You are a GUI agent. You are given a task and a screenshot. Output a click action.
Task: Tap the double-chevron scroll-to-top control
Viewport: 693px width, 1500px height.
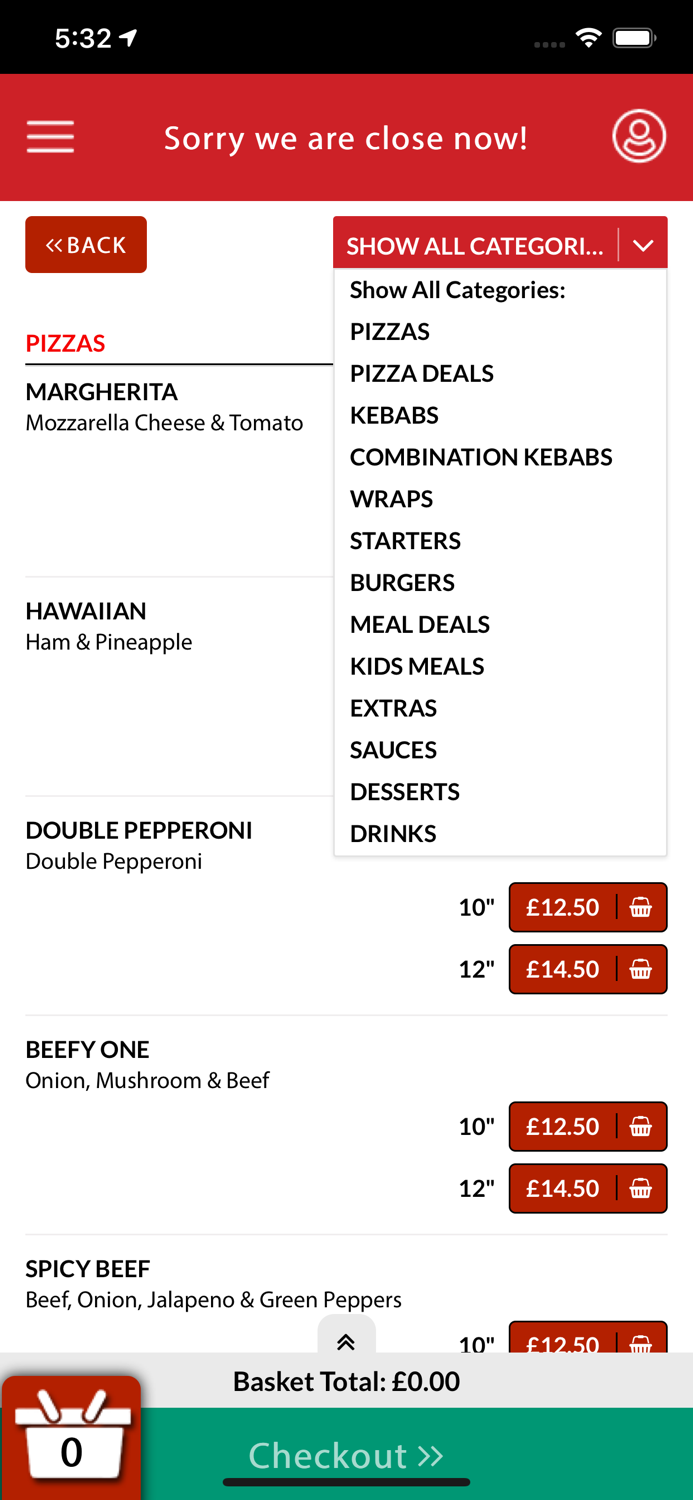(x=346, y=1343)
